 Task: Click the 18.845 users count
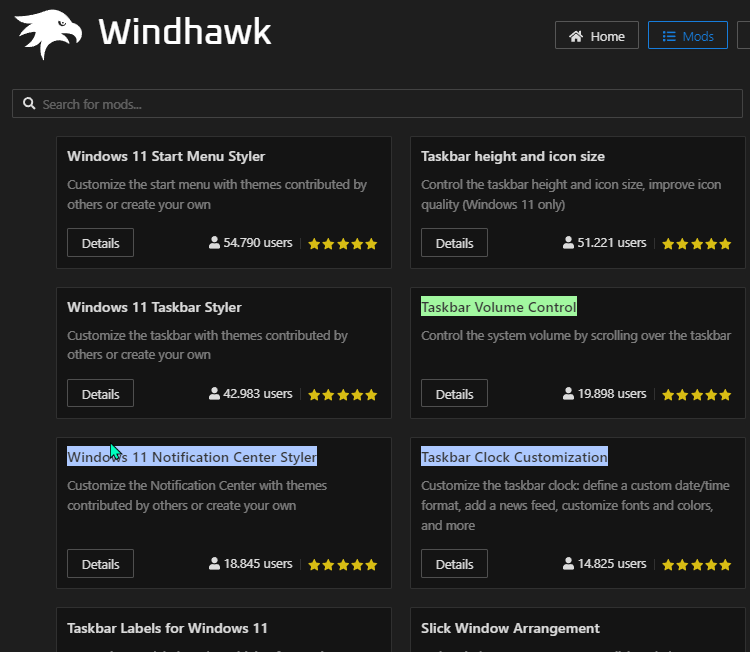click(x=258, y=564)
